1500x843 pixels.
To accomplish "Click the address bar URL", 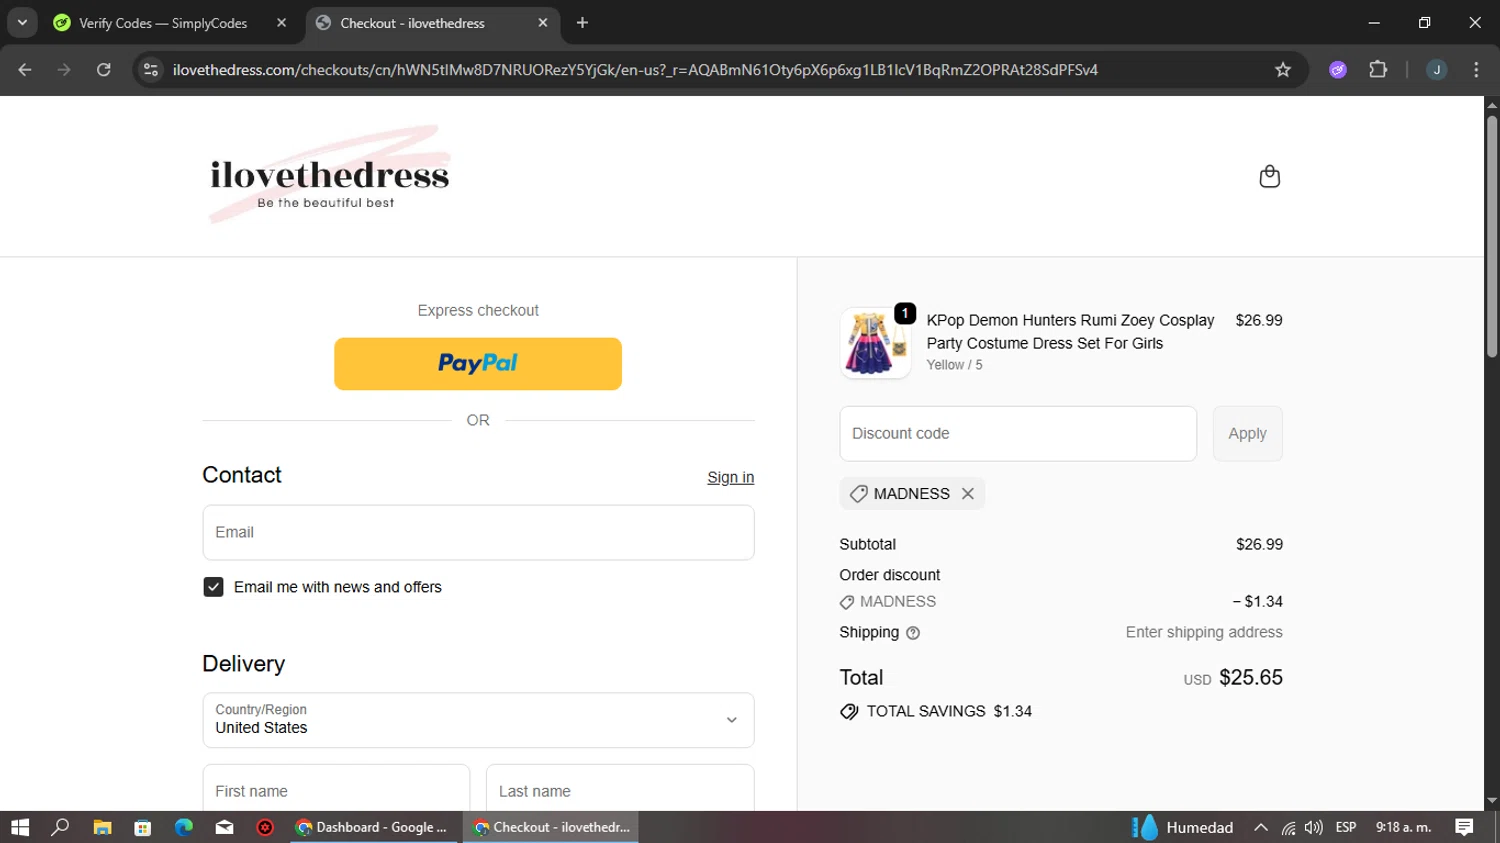I will click(x=635, y=69).
